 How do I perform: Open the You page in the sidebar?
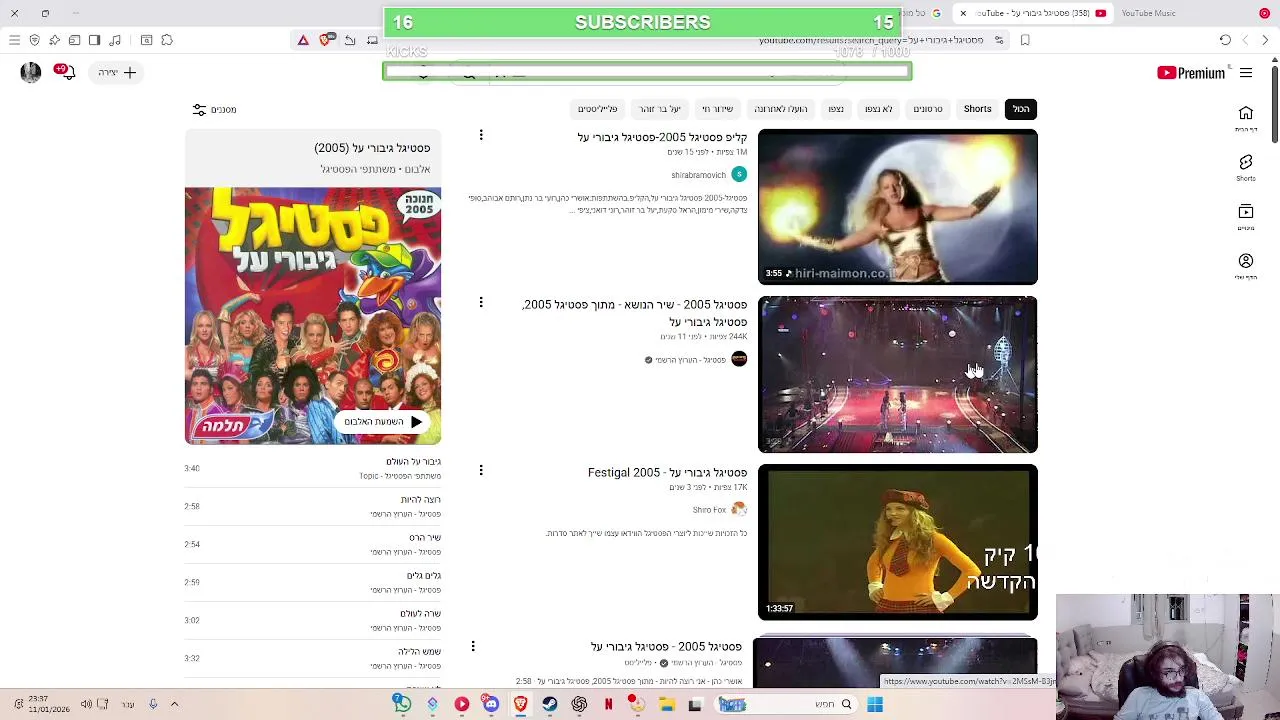tap(1246, 265)
